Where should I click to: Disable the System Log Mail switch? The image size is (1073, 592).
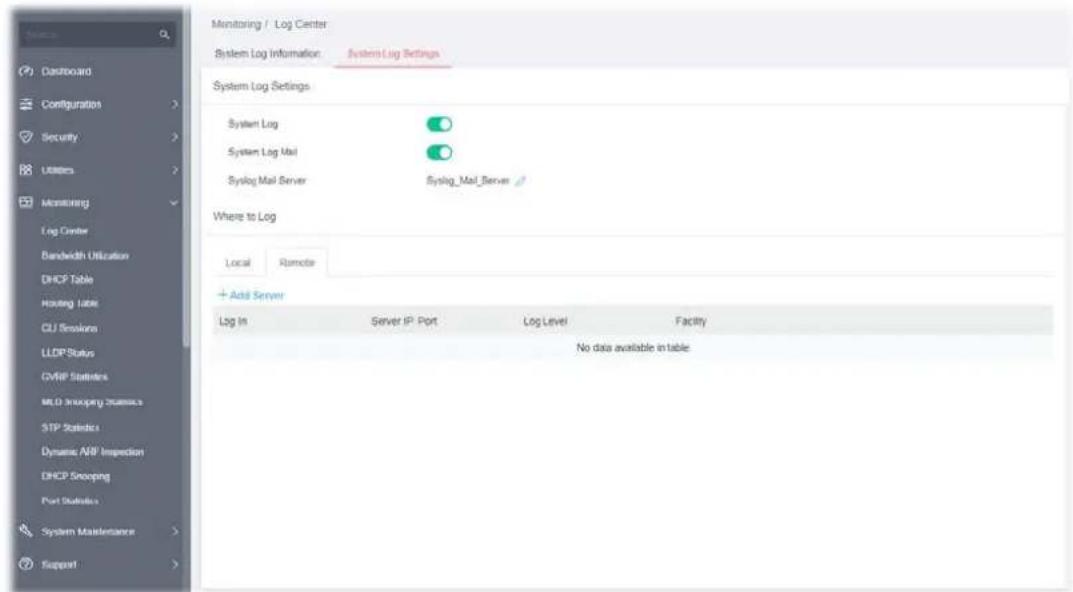tap(439, 153)
